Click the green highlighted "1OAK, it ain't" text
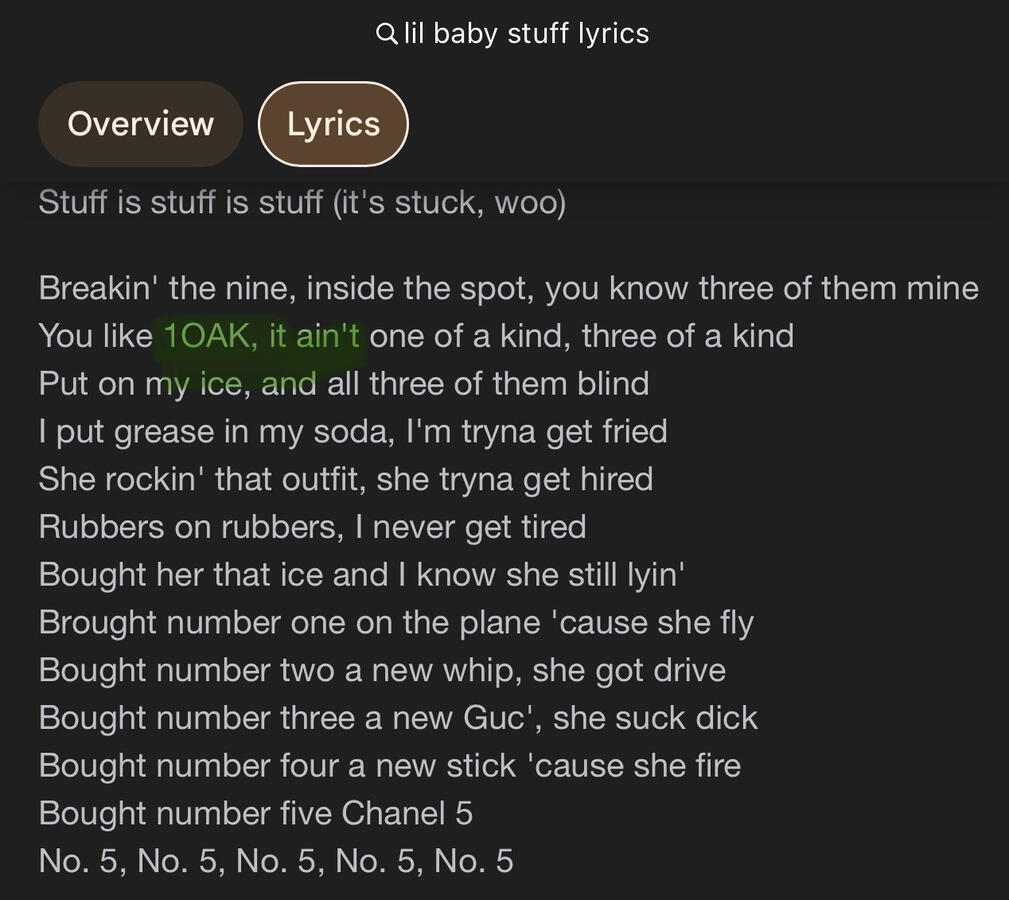 pos(260,336)
